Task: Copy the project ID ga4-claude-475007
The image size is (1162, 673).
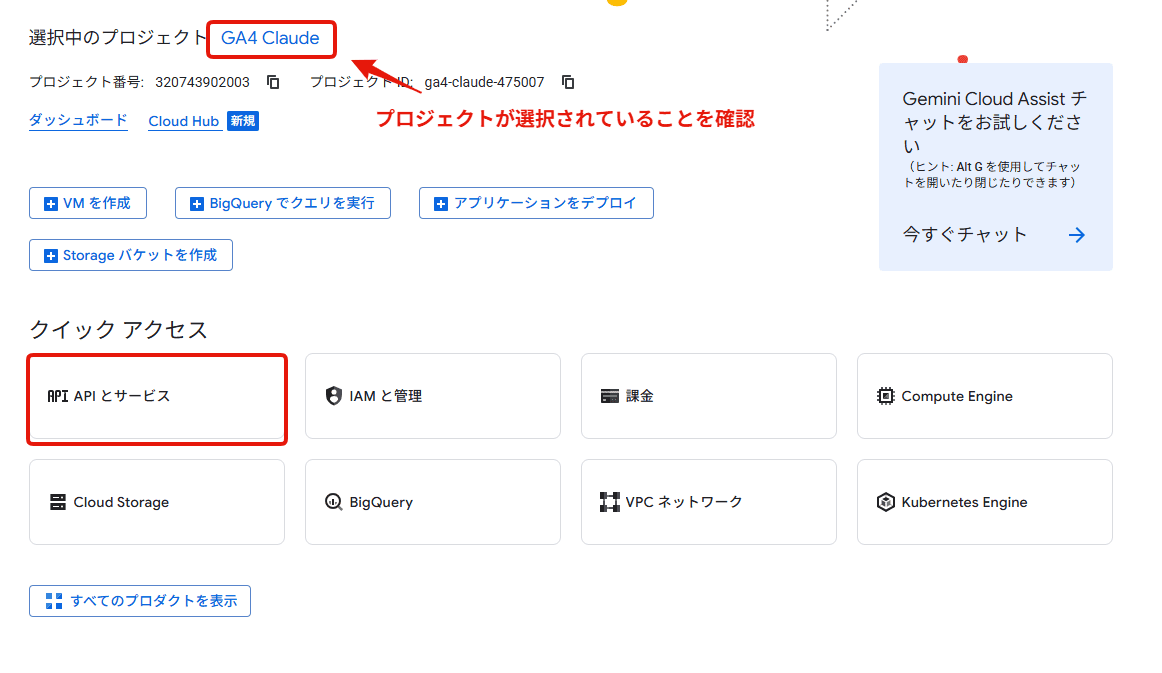Action: click(568, 82)
